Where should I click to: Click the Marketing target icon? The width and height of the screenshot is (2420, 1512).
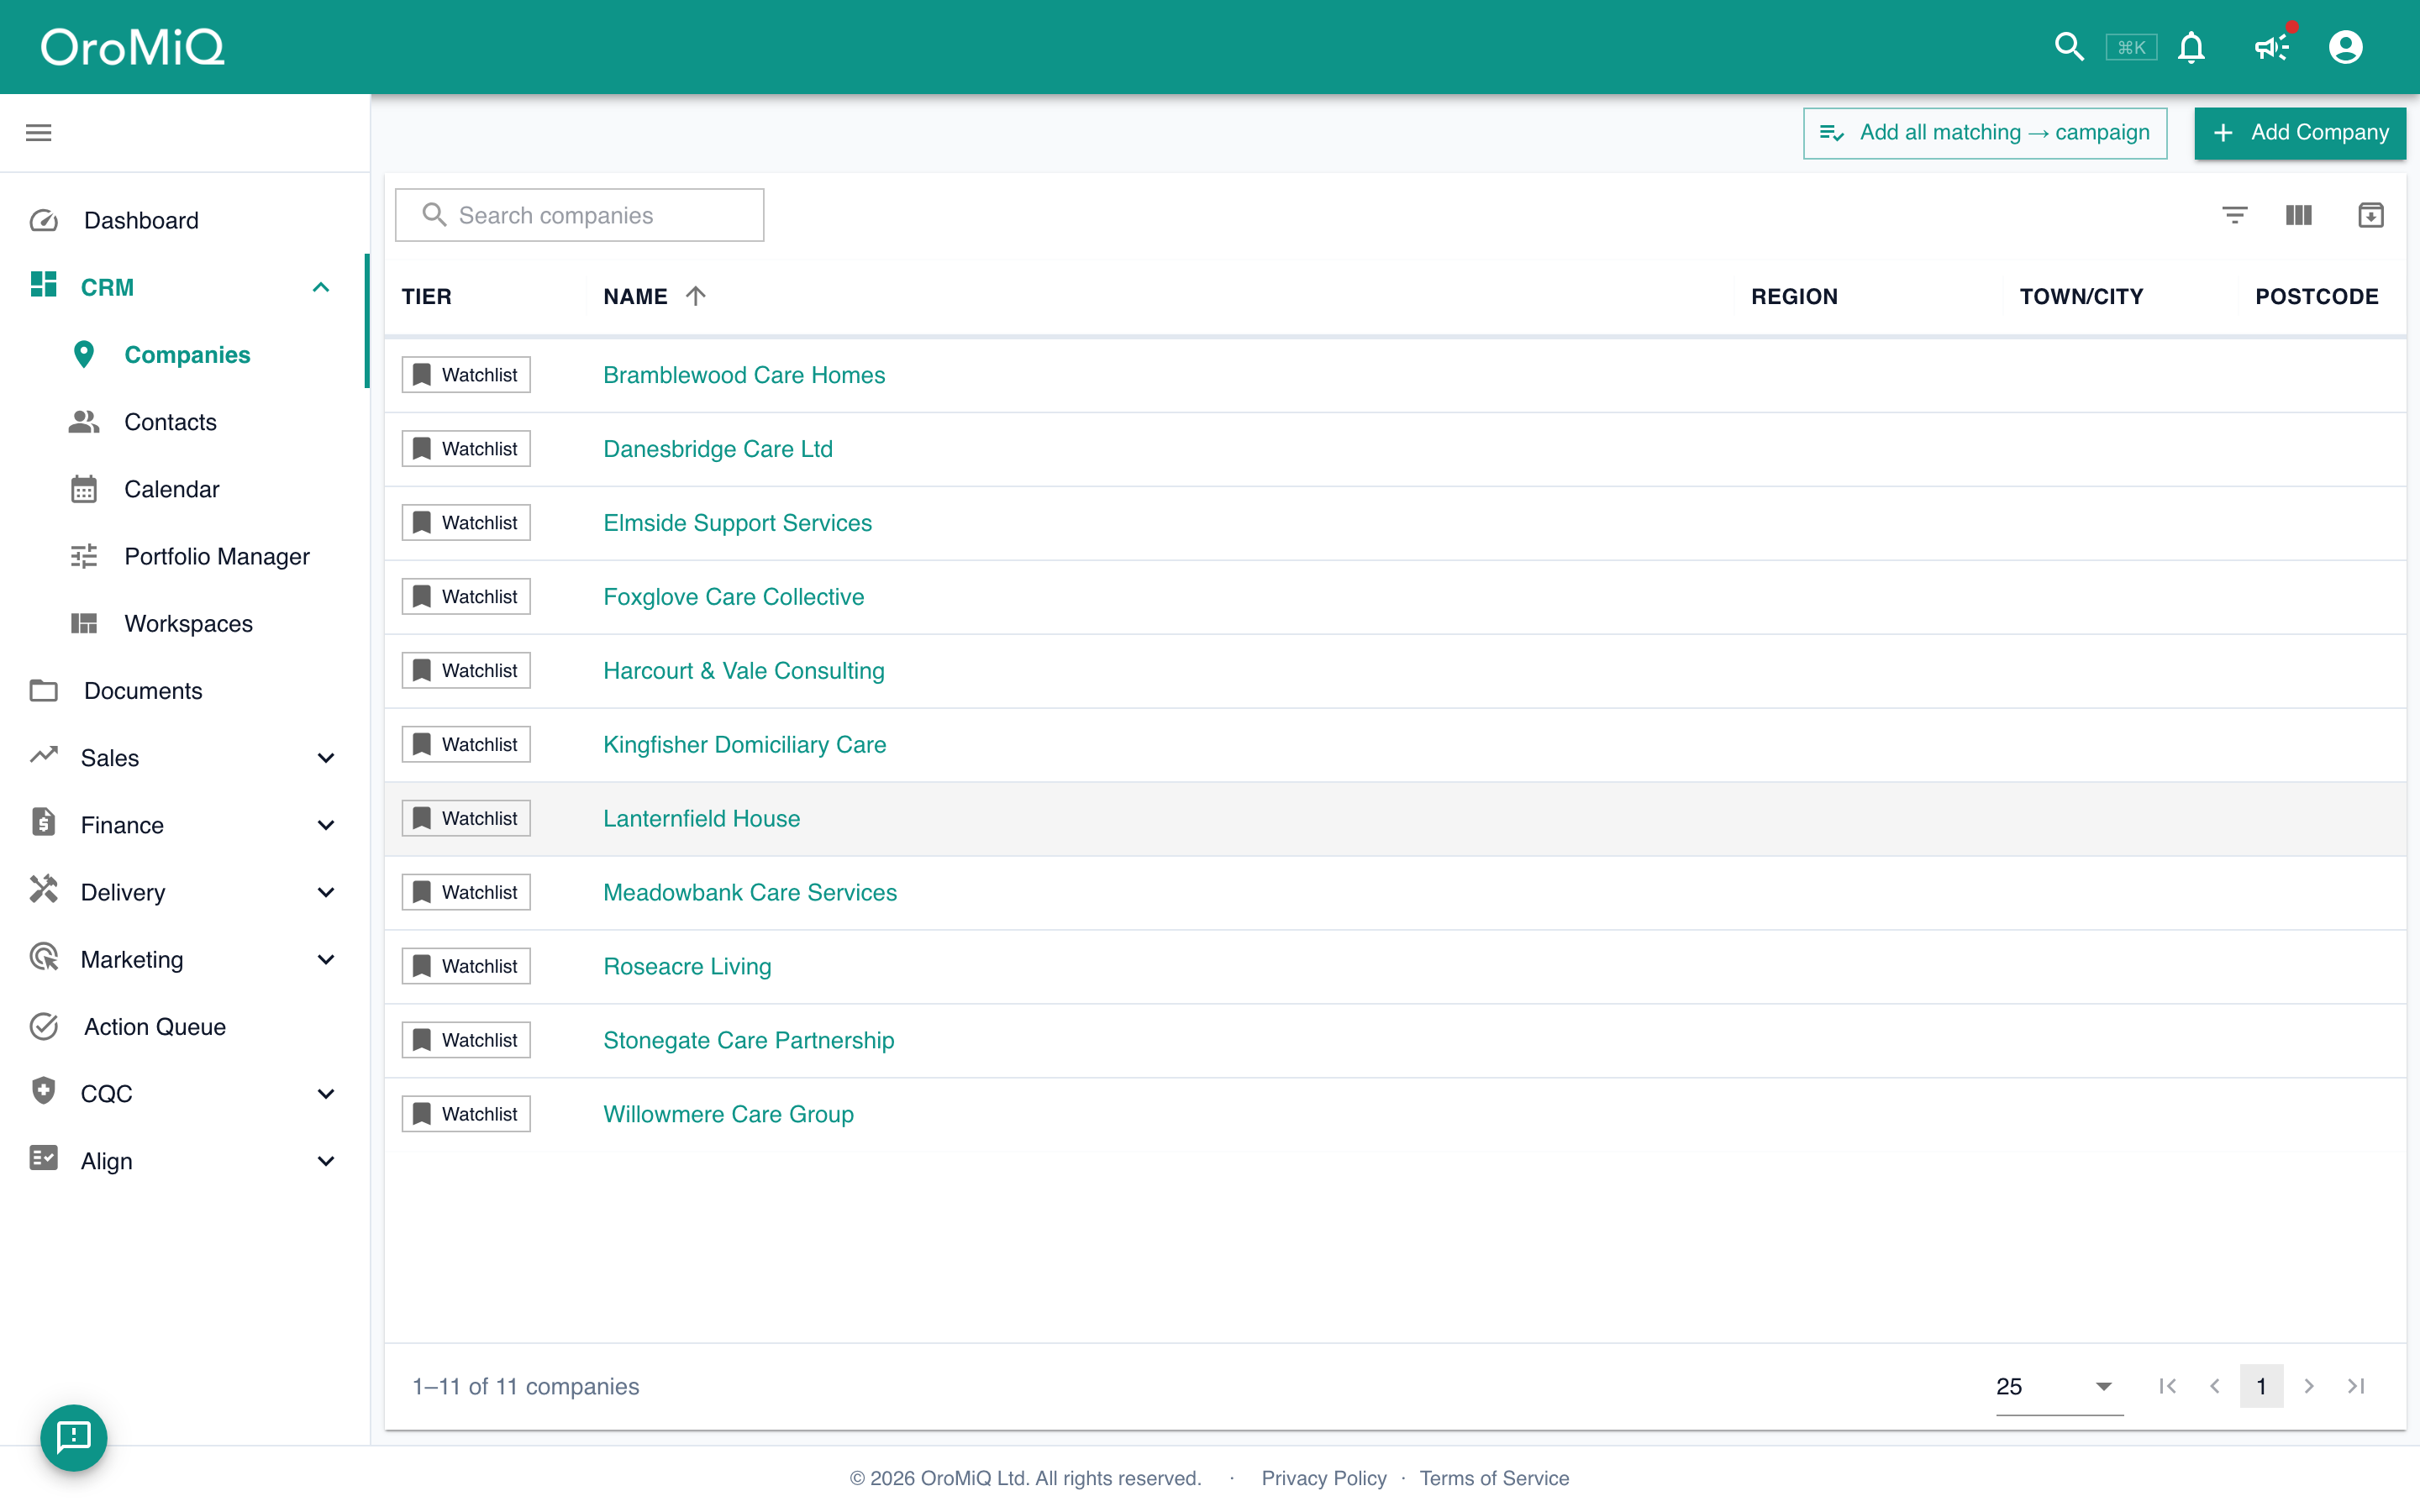coord(43,957)
